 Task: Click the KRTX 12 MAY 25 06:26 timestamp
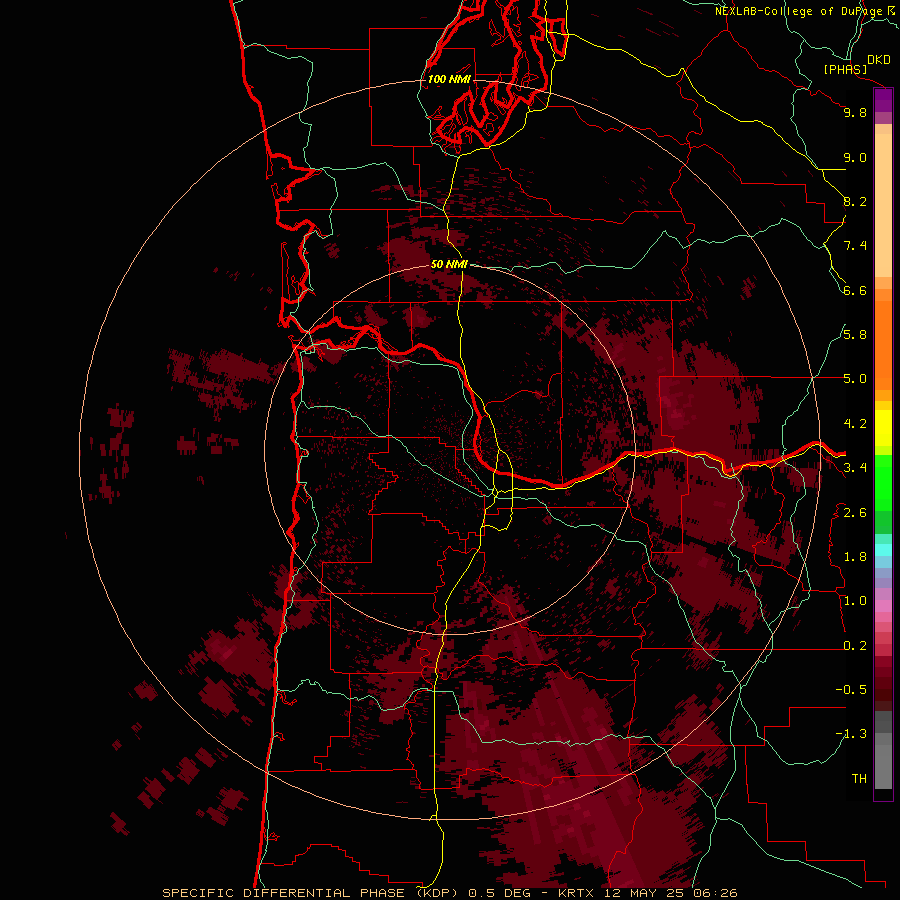click(x=647, y=893)
